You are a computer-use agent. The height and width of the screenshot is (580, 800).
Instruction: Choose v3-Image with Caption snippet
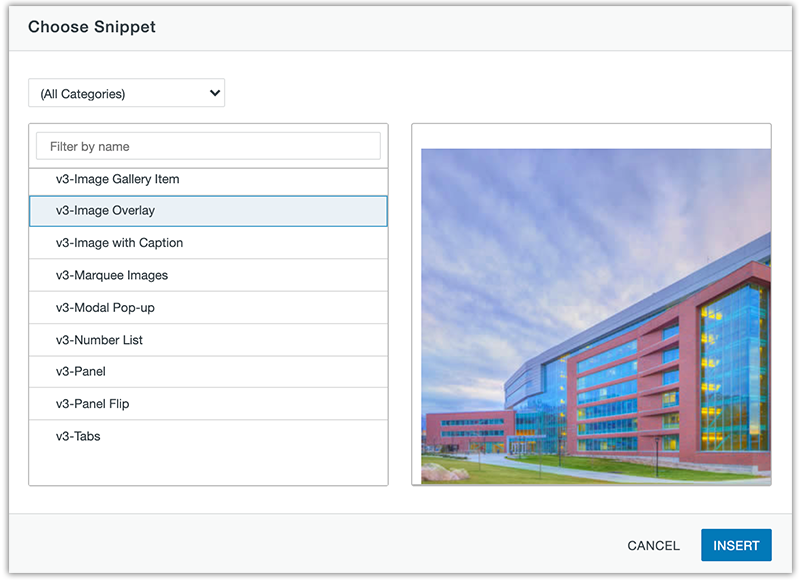point(208,243)
